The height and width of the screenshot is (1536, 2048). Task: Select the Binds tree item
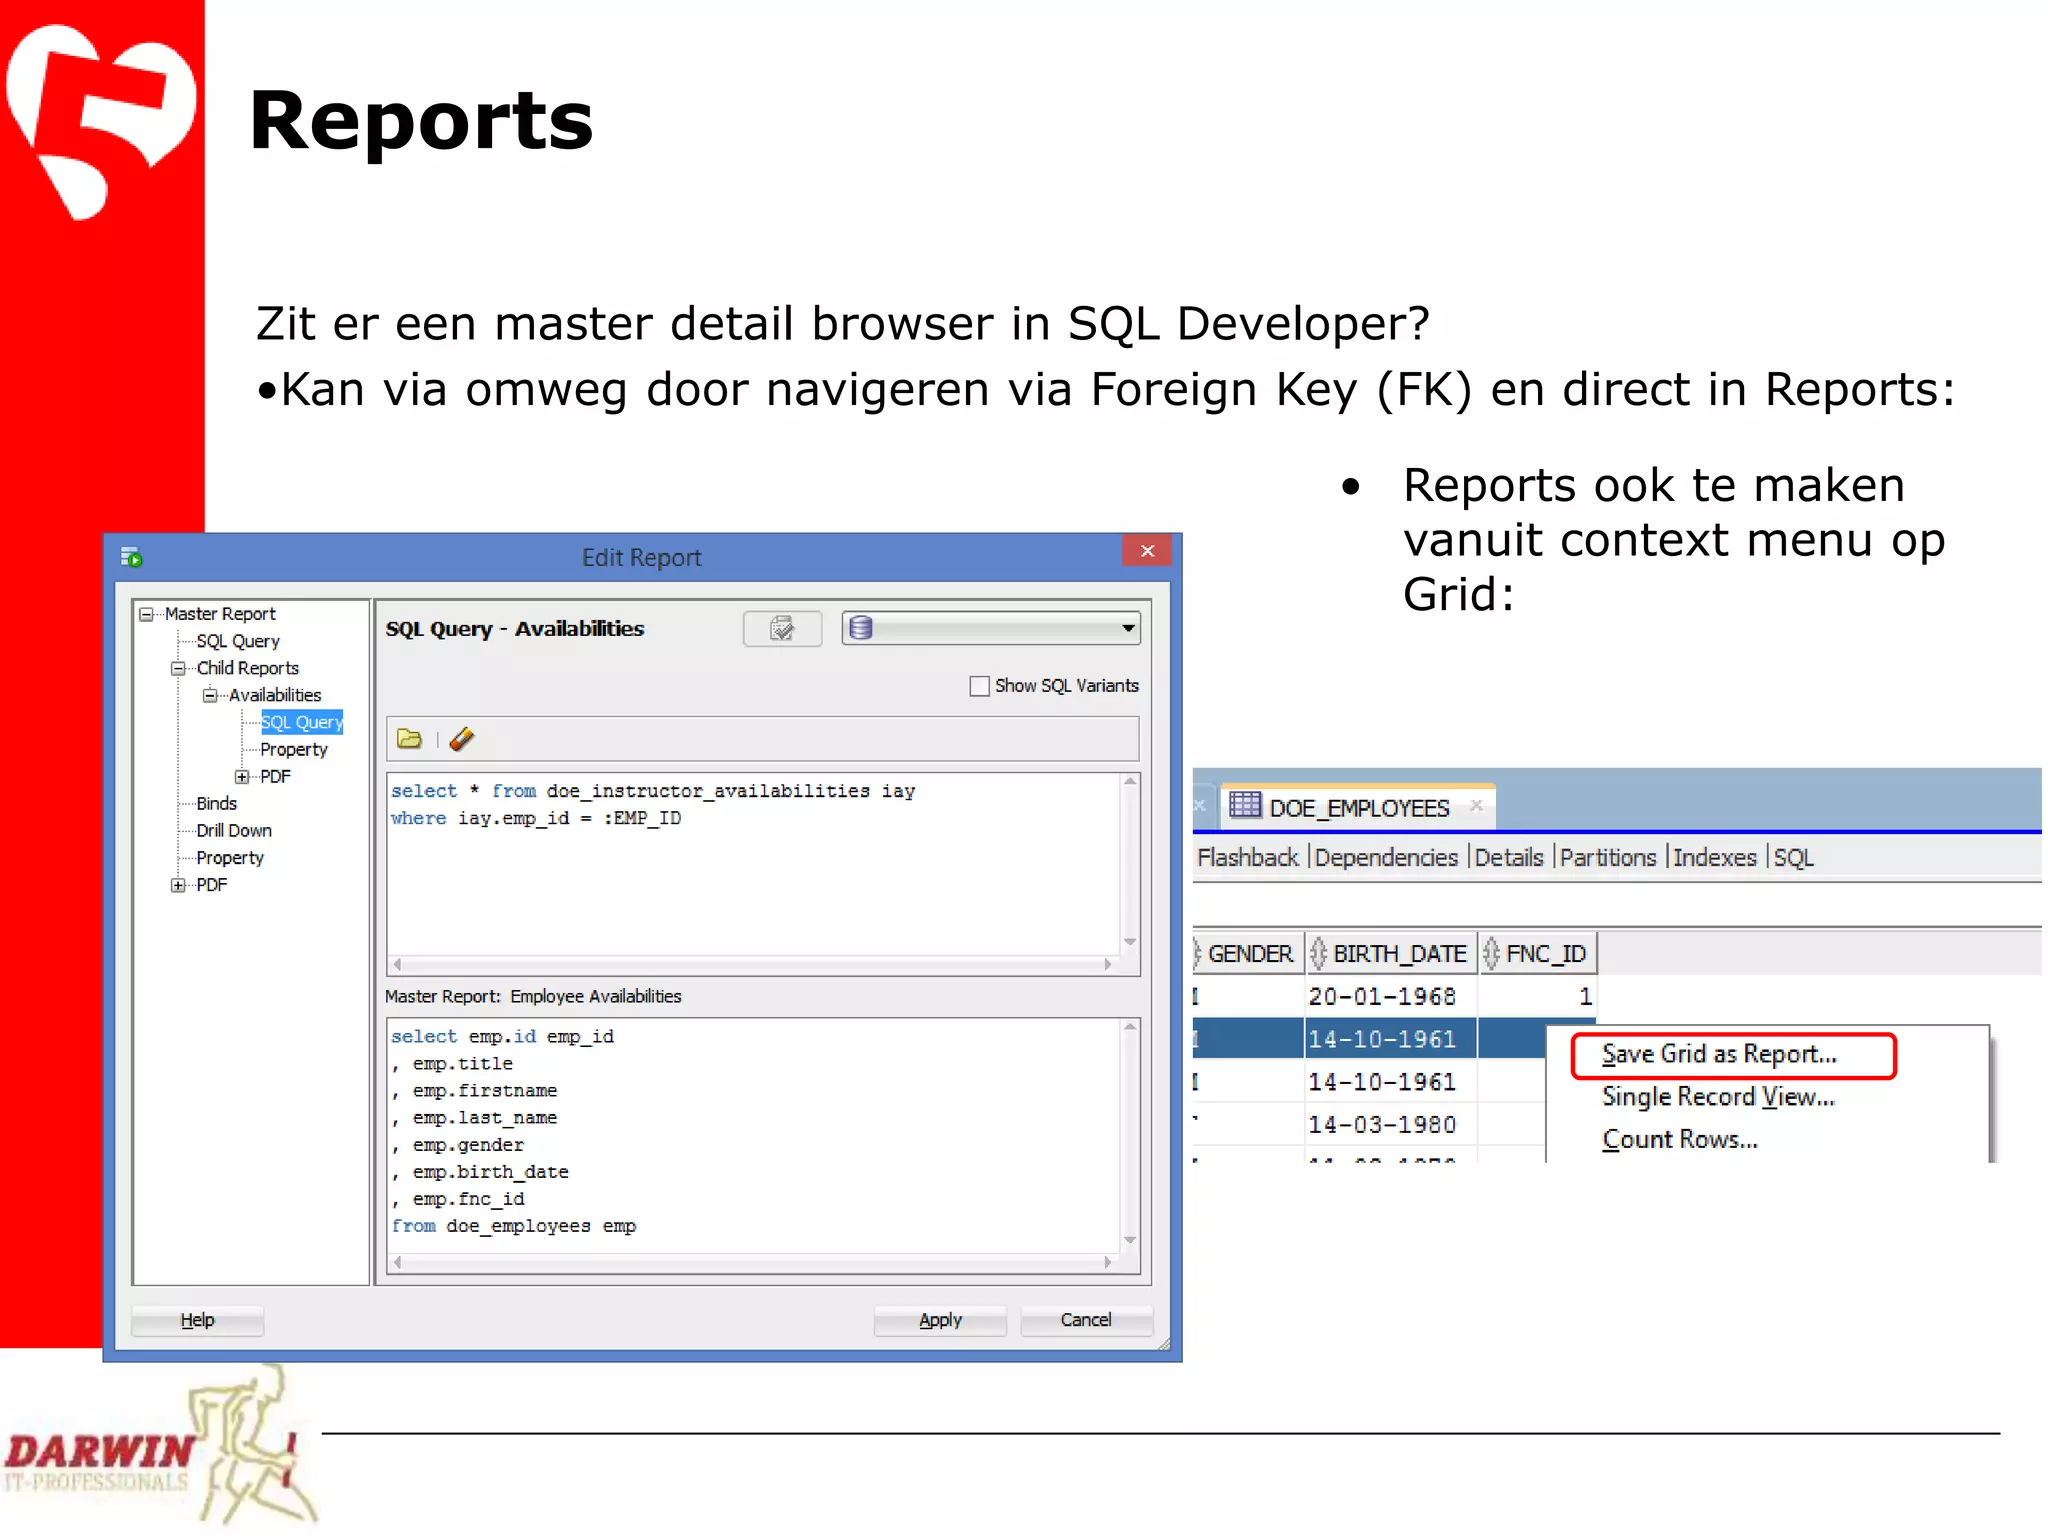tap(217, 803)
